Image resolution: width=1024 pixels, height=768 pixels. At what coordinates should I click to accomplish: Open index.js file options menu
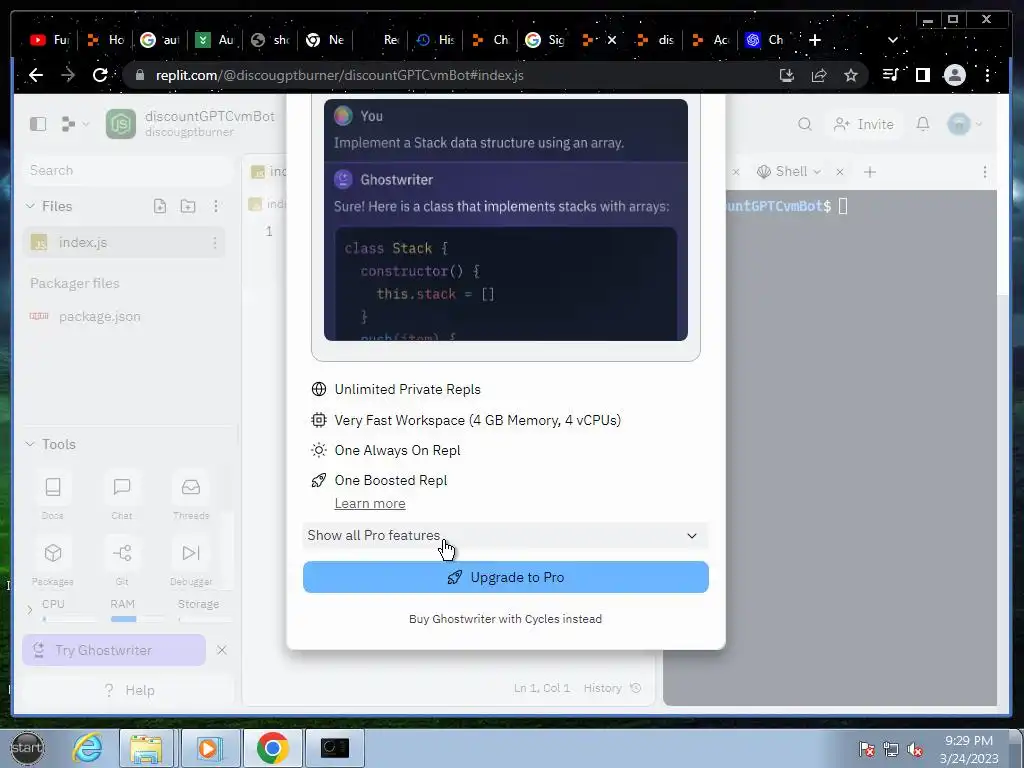point(215,242)
